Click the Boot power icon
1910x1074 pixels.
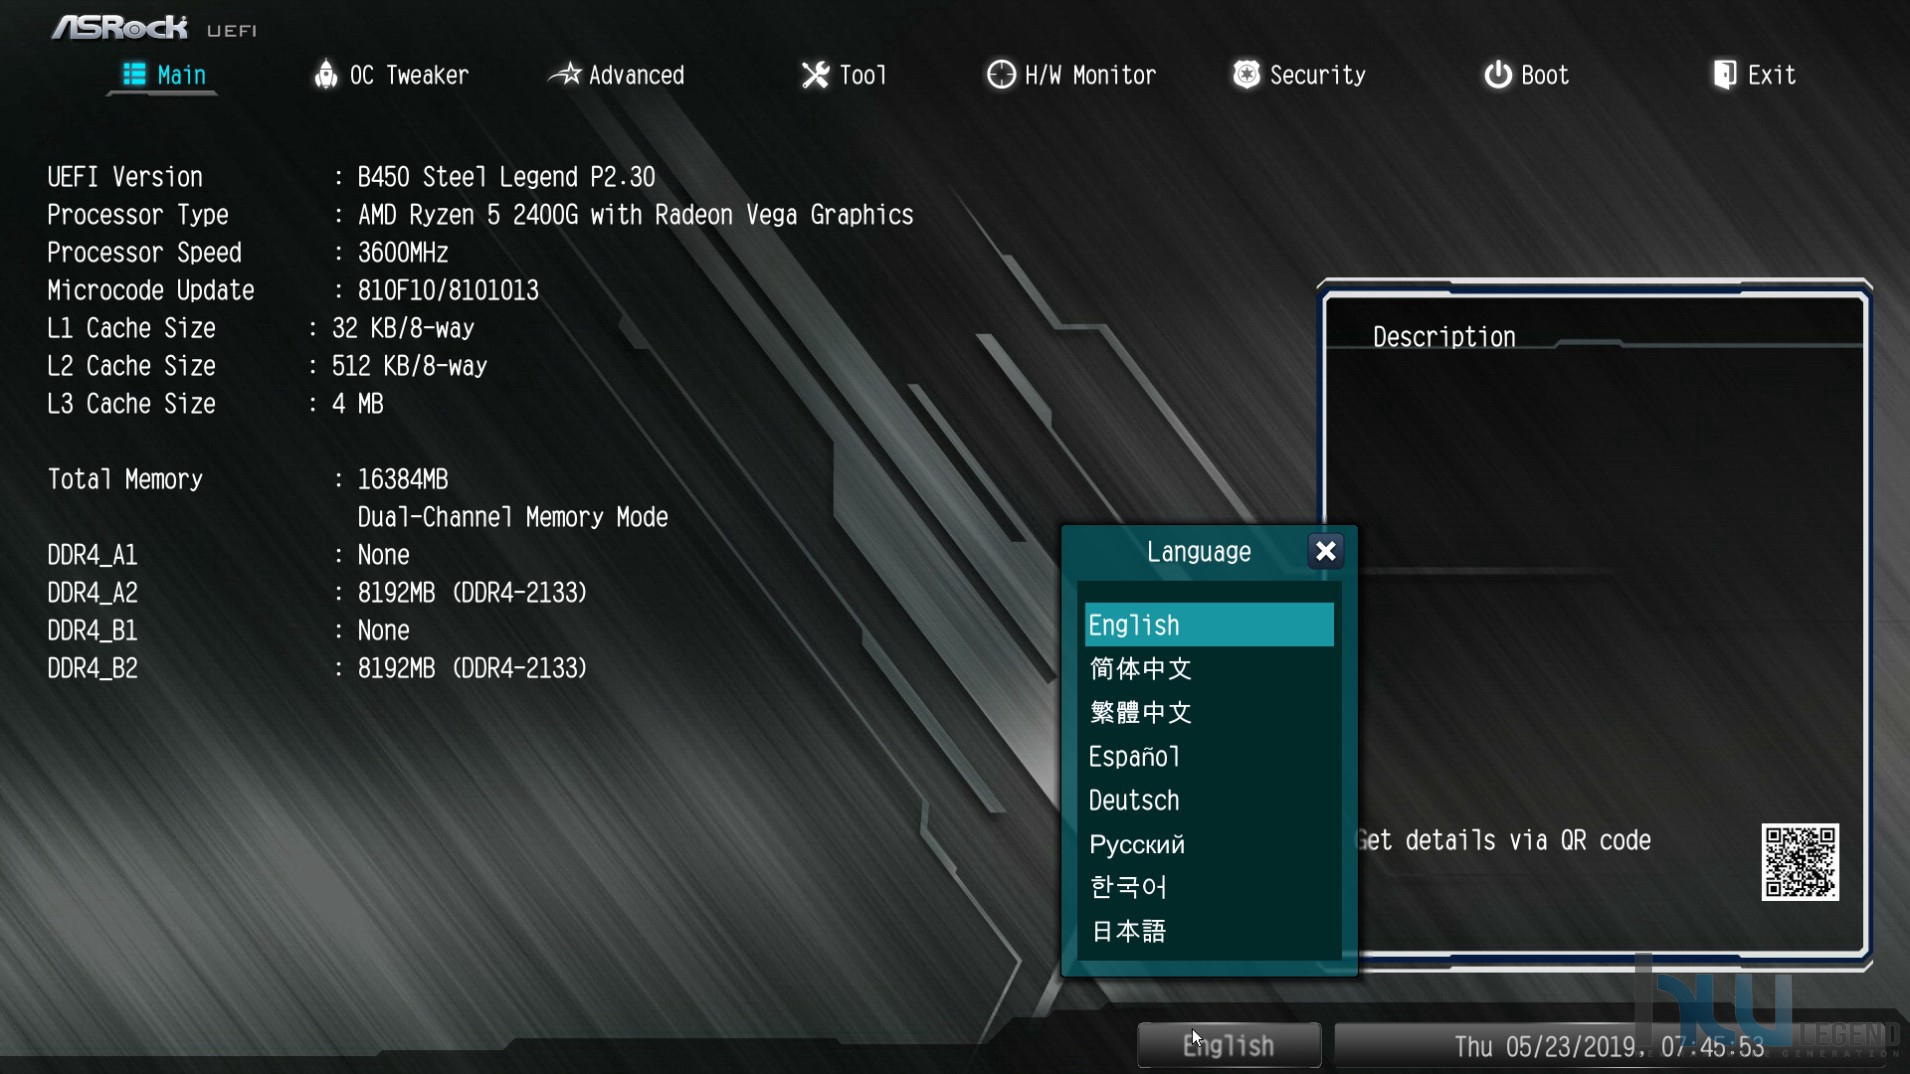[x=1497, y=74]
